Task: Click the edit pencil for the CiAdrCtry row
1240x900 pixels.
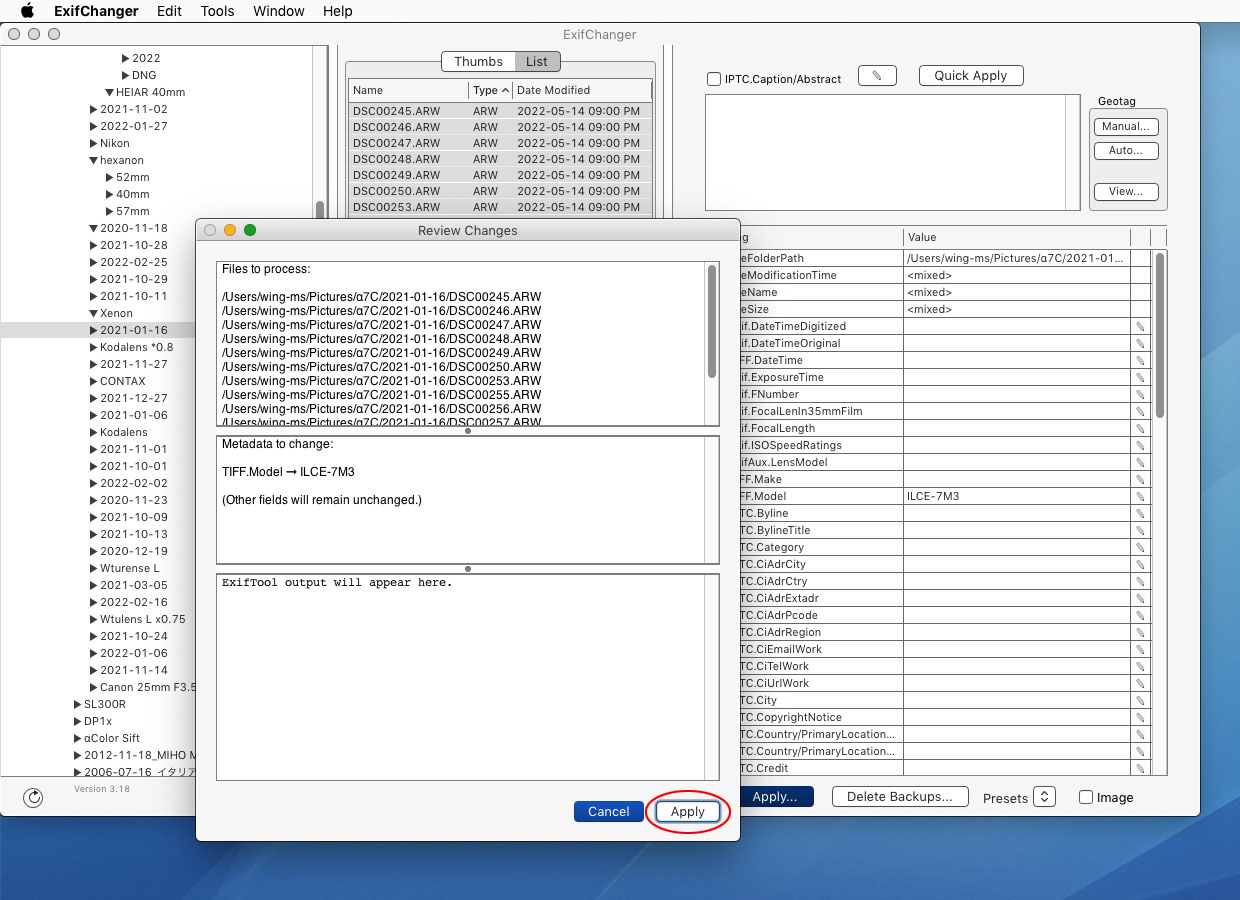Action: (1139, 581)
